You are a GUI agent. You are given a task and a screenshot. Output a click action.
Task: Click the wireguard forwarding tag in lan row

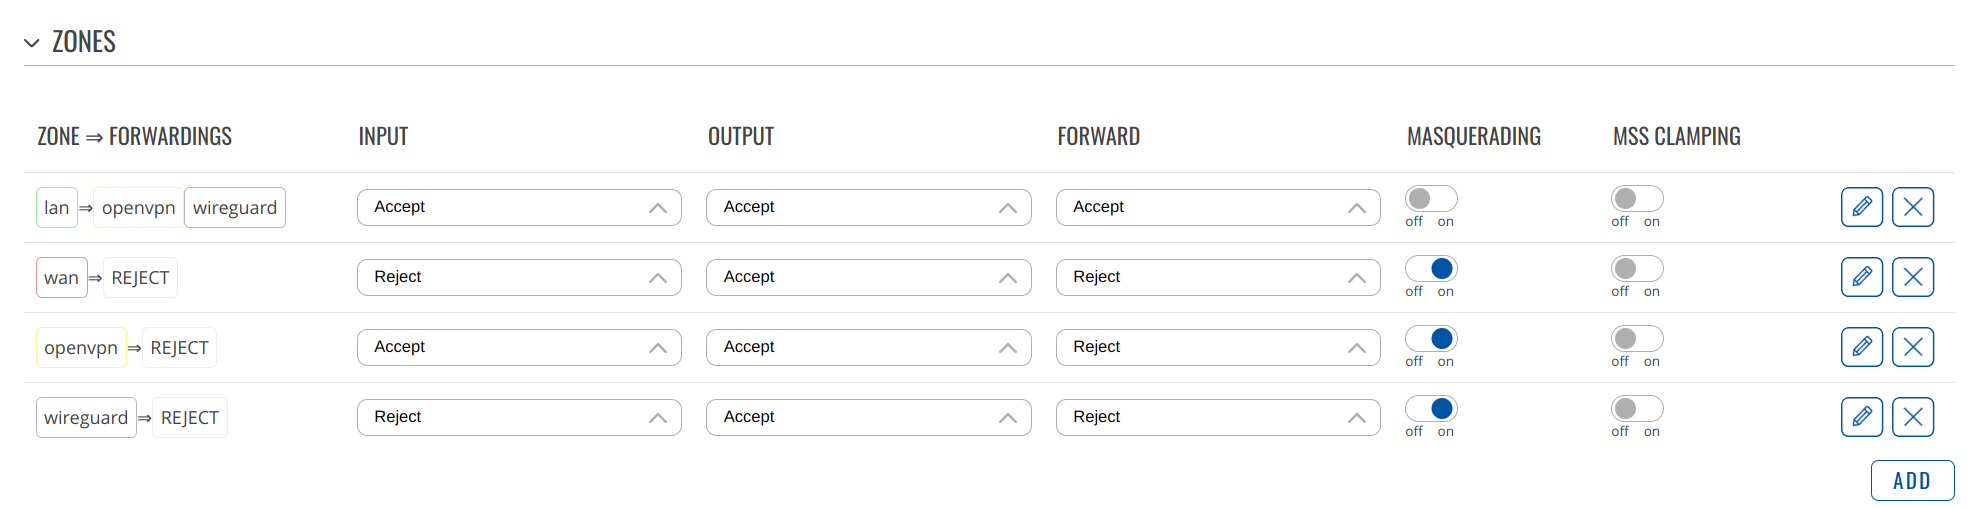coord(235,207)
